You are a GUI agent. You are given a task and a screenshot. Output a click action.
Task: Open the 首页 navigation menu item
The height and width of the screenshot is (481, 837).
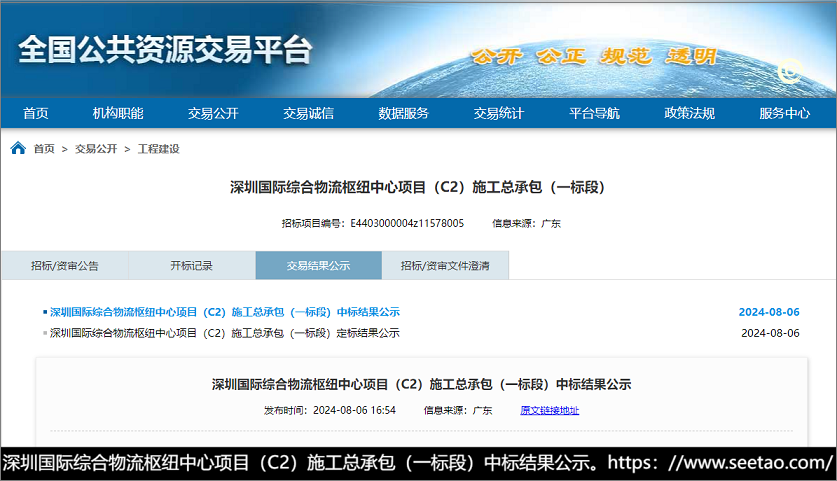[x=36, y=113]
